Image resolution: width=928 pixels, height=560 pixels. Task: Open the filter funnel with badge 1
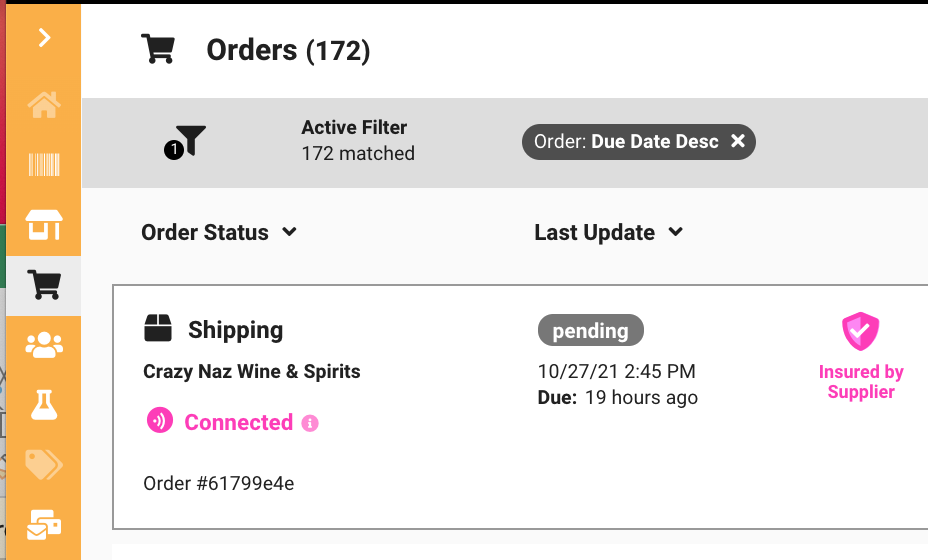[185, 143]
